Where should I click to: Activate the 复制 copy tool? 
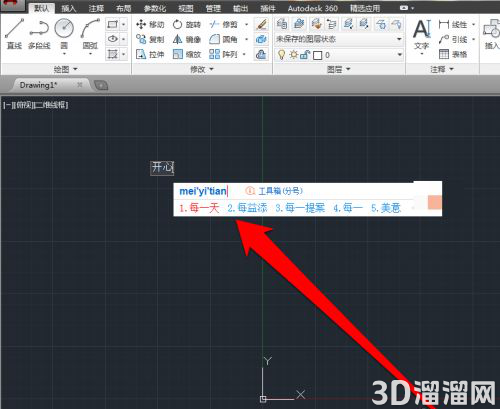[150, 39]
